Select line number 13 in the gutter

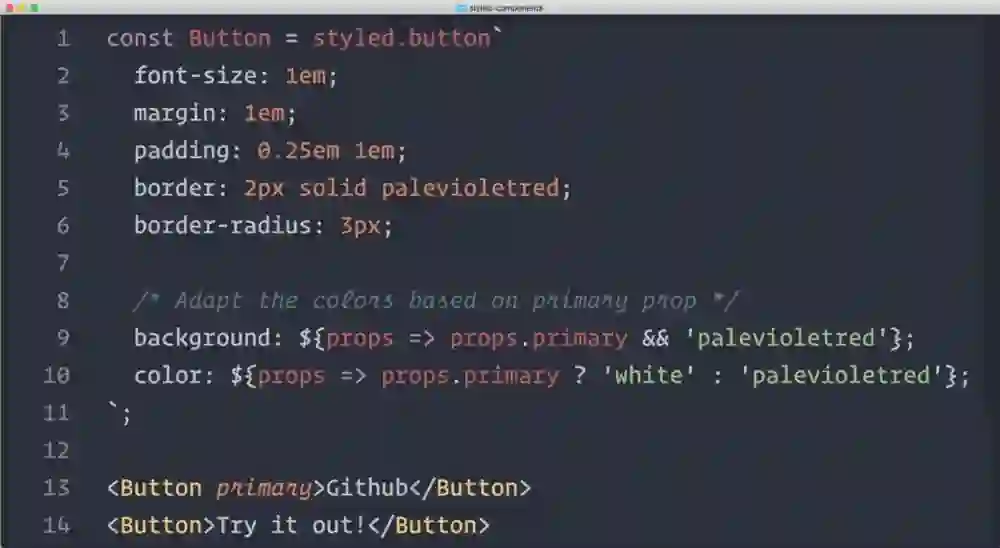(57, 488)
